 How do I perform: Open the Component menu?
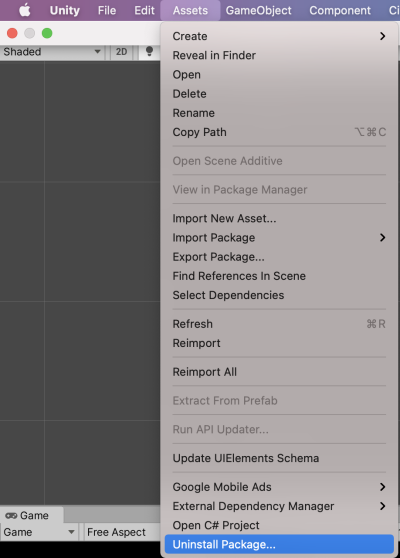340,10
